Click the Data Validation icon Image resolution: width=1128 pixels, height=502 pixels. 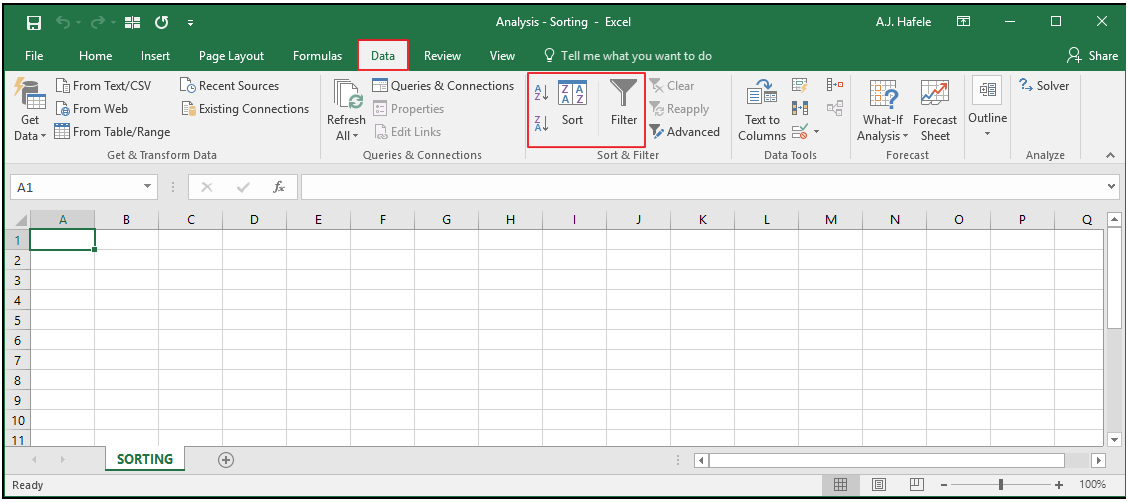pyautogui.click(x=800, y=132)
